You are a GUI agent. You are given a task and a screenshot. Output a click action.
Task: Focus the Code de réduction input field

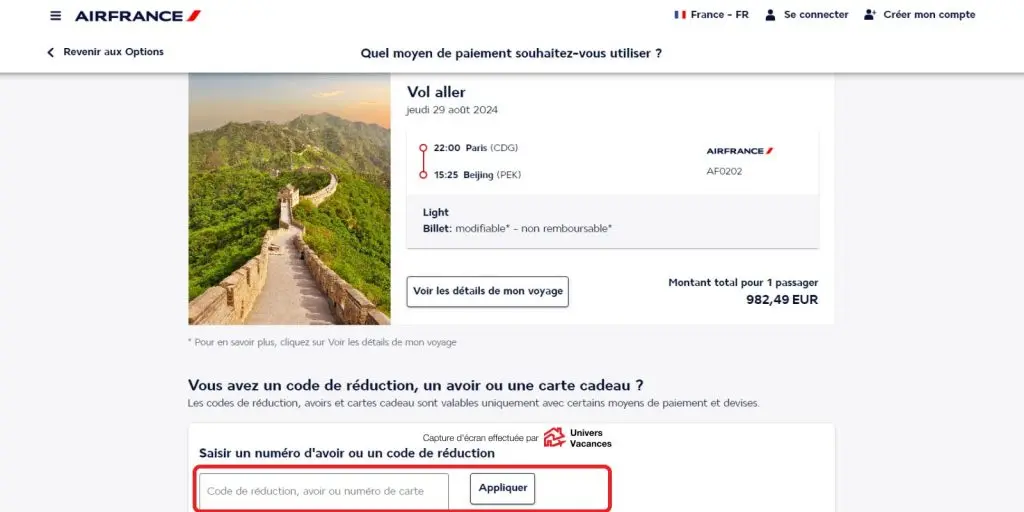tap(324, 491)
